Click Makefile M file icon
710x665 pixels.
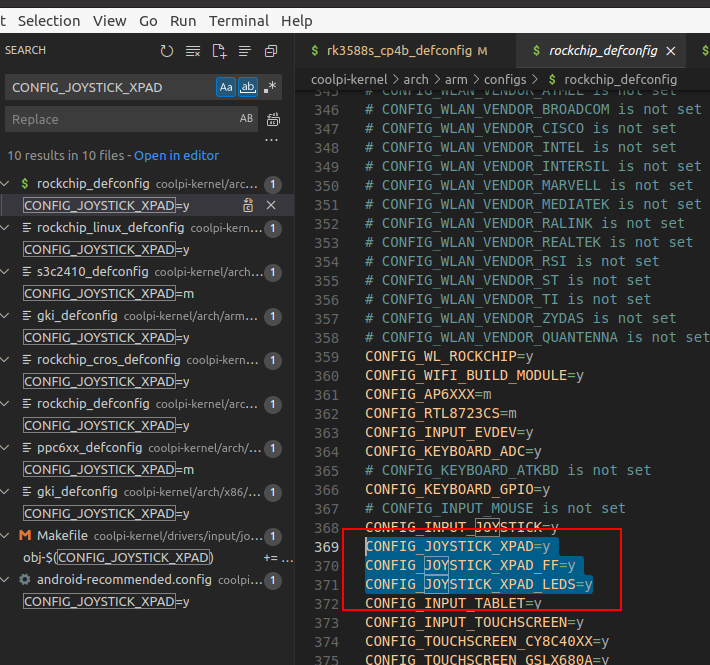pyautogui.click(x=25, y=536)
